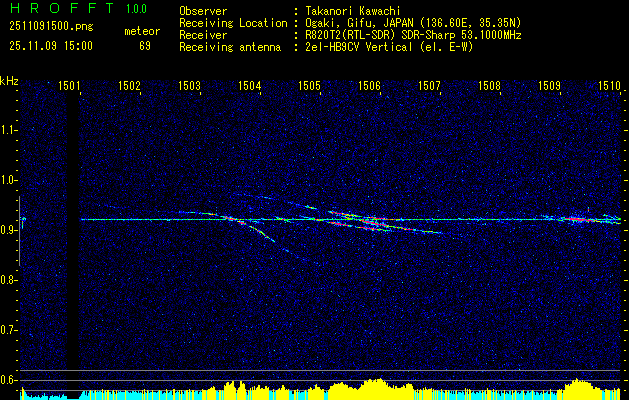Click the Receiving antenna label
Screen dimensions: 629x400
pyautogui.click(x=230, y=47)
